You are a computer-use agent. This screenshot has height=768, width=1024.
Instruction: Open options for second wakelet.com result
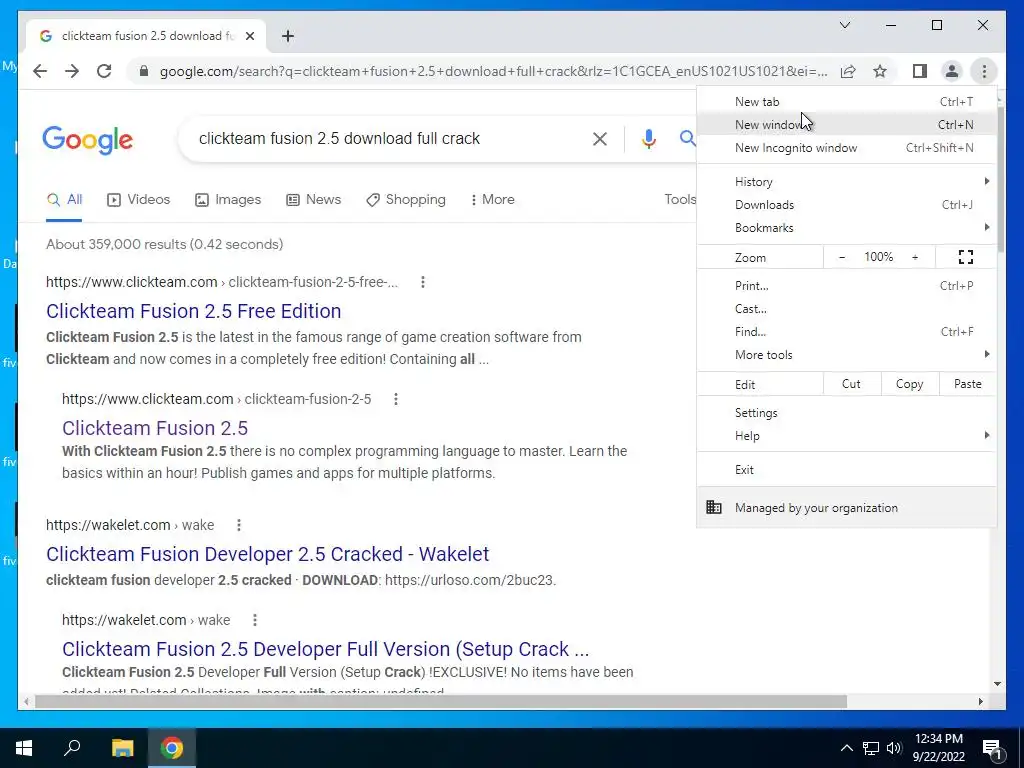255,620
